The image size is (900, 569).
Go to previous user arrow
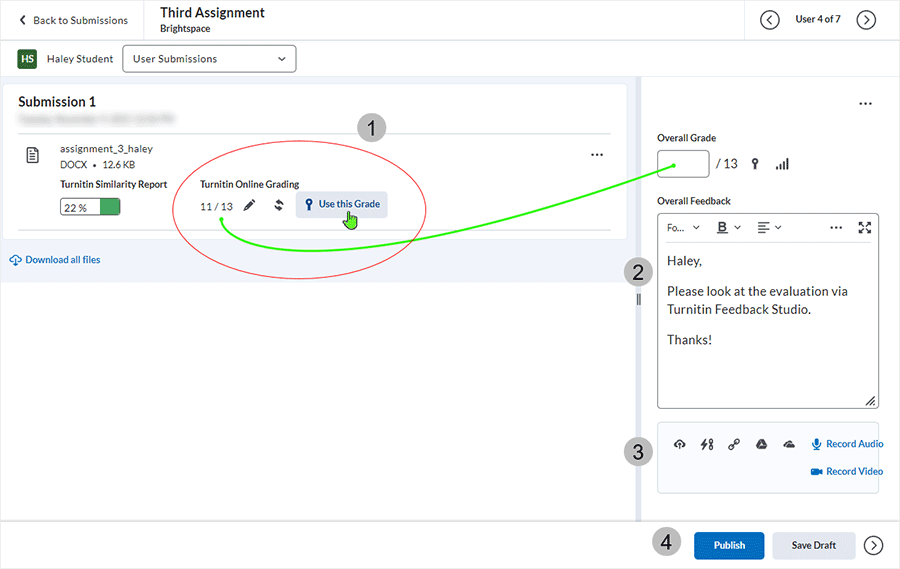click(x=770, y=20)
